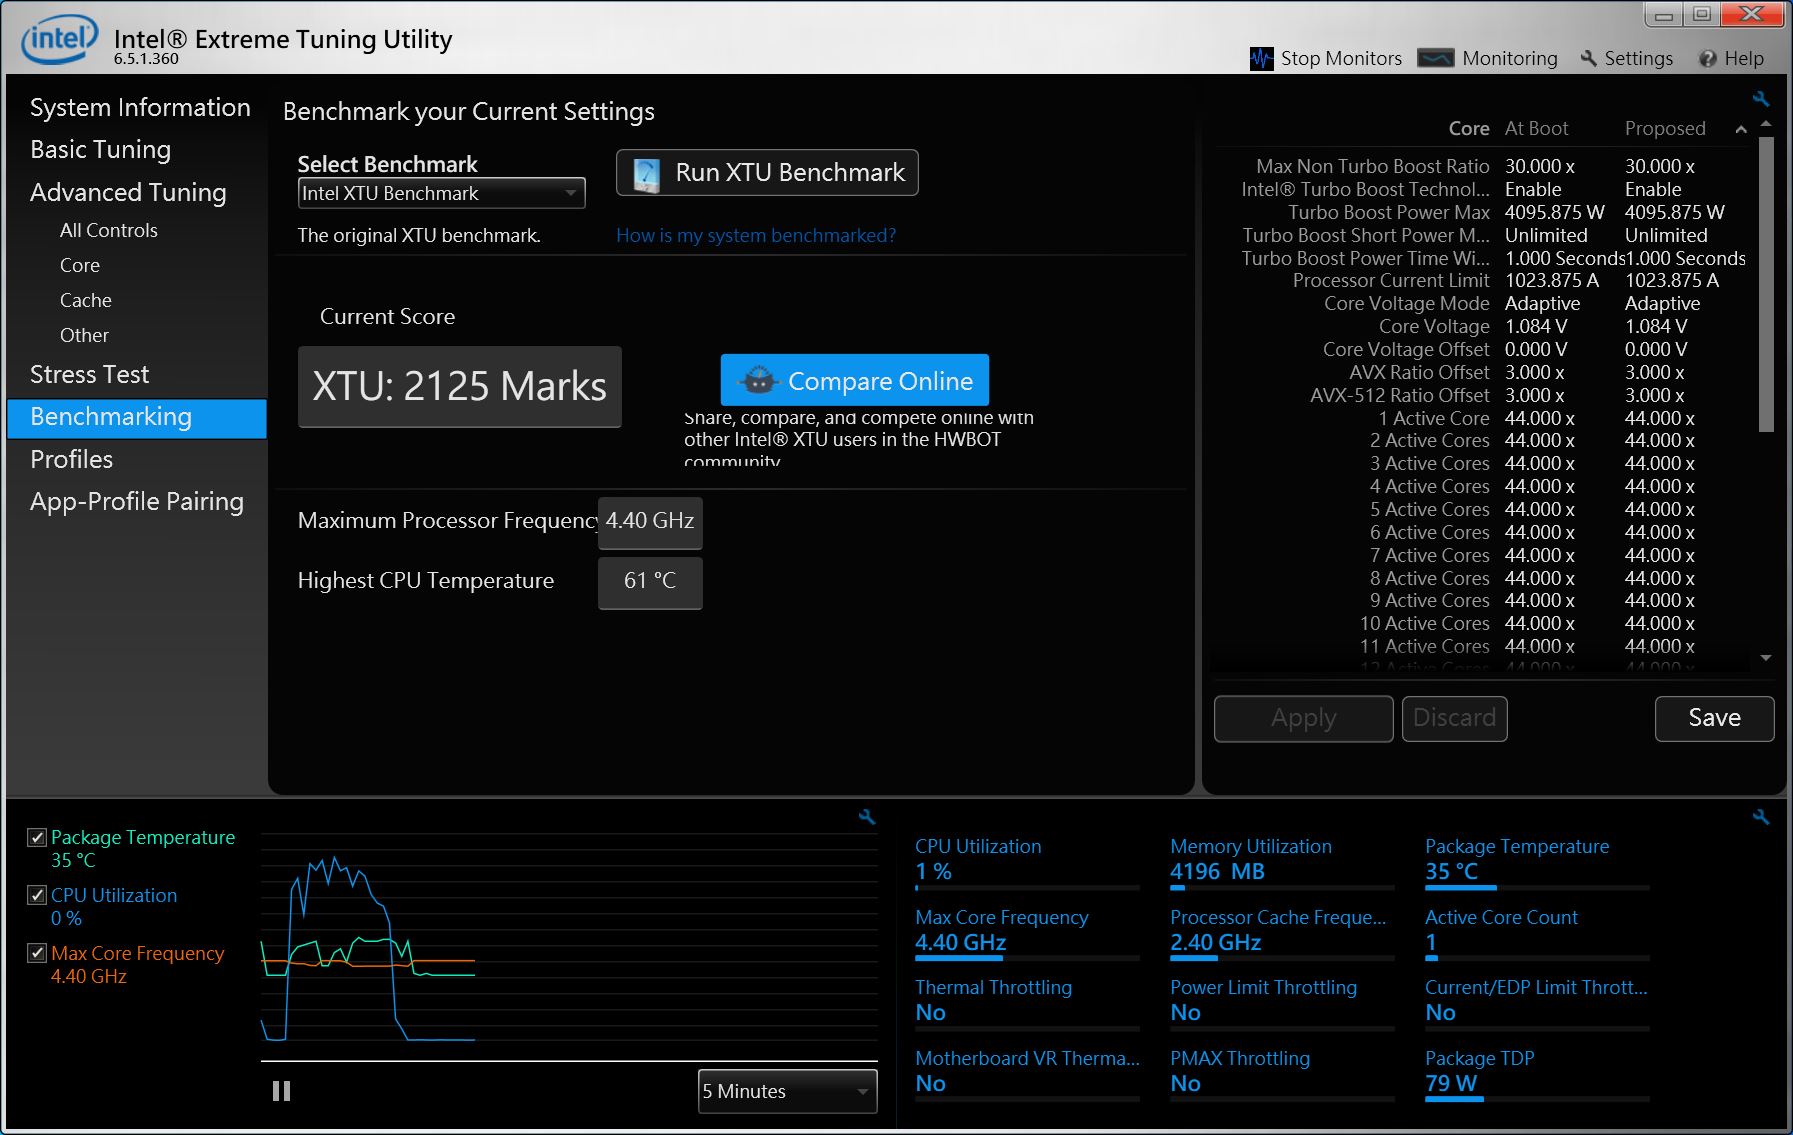Click Settings label in header
Screen dimensions: 1793x1135
click(x=1638, y=58)
